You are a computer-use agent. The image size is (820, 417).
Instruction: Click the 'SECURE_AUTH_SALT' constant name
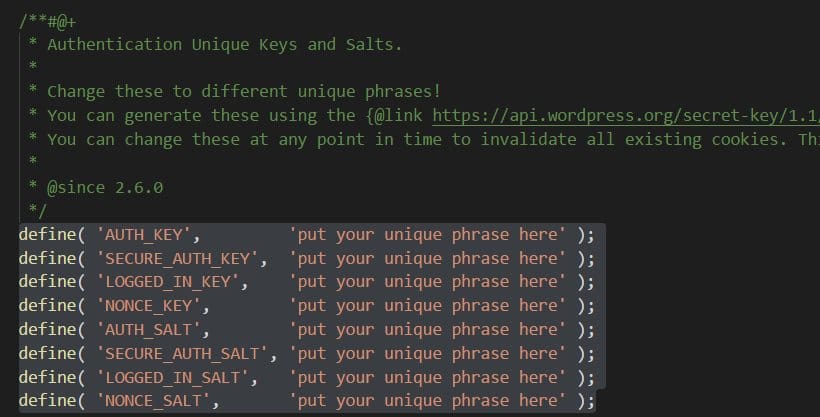click(x=183, y=354)
